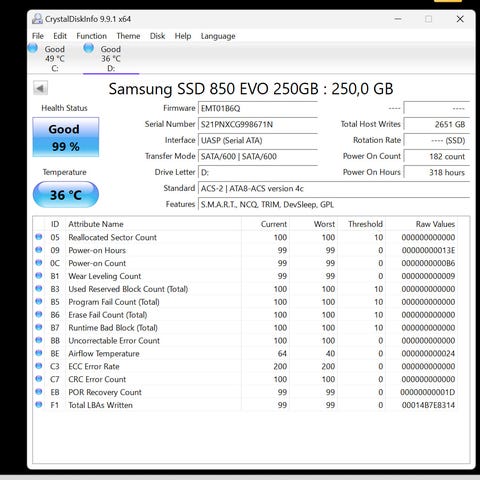Close the CrystalDiskInfo window
Image resolution: width=480 pixels, height=480 pixels.
pos(460,19)
